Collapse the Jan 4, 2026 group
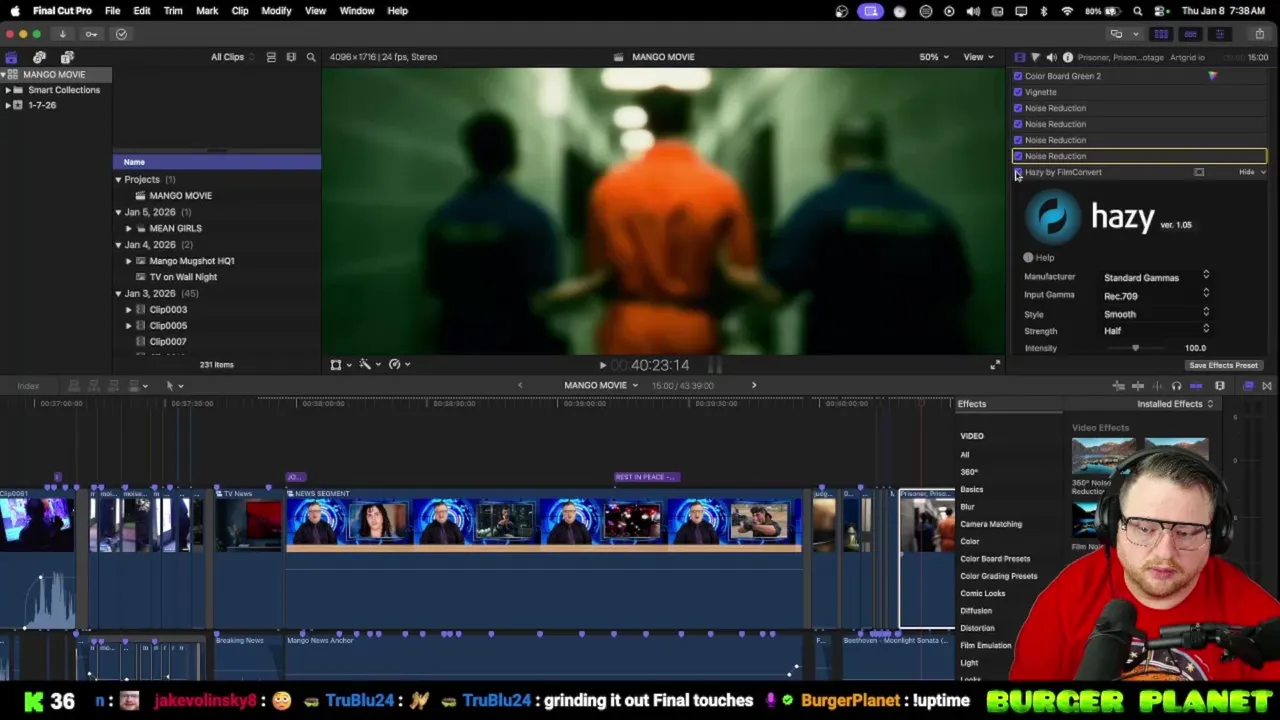Viewport: 1280px width, 720px height. 118,245
